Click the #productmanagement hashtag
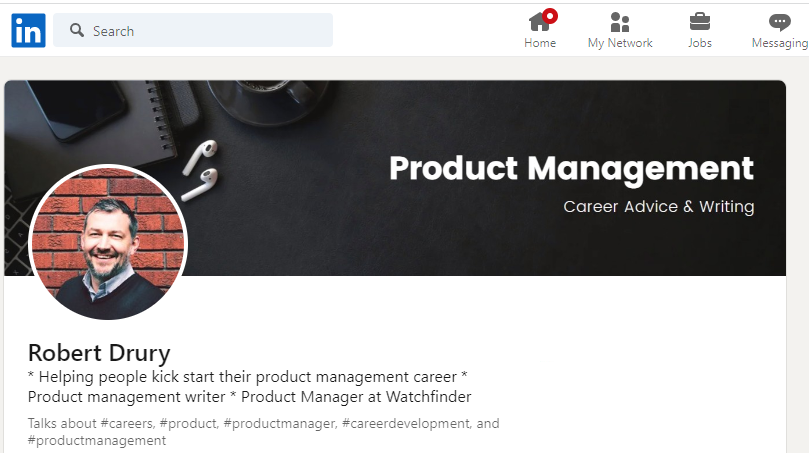The image size is (809, 453). (x=97, y=441)
